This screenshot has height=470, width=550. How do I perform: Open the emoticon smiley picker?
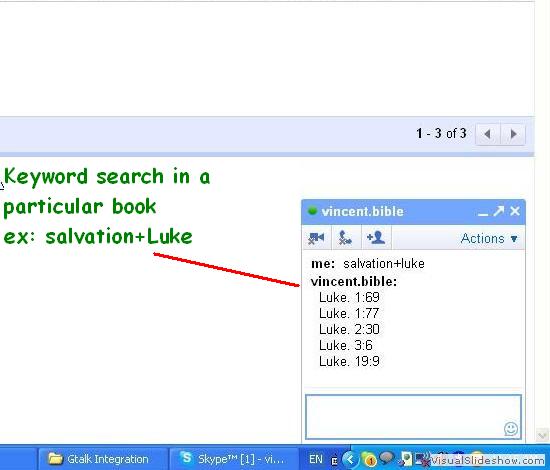[x=510, y=429]
